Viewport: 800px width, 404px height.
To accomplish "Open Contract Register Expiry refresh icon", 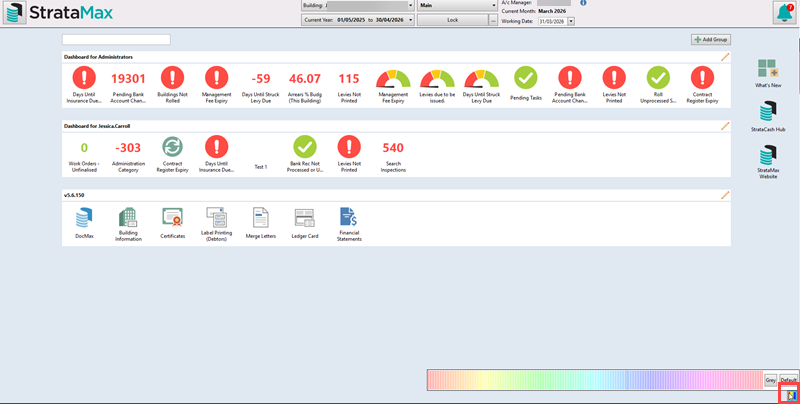I will pyautogui.click(x=172, y=155).
